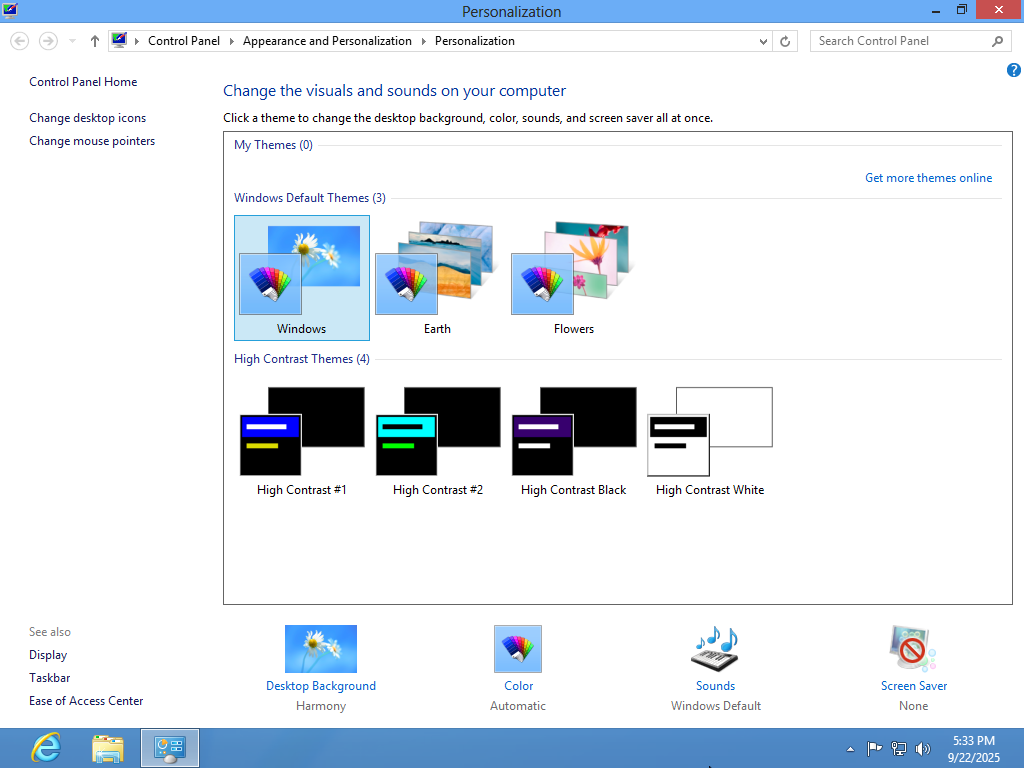Expand the address bar history dropdown

click(764, 41)
